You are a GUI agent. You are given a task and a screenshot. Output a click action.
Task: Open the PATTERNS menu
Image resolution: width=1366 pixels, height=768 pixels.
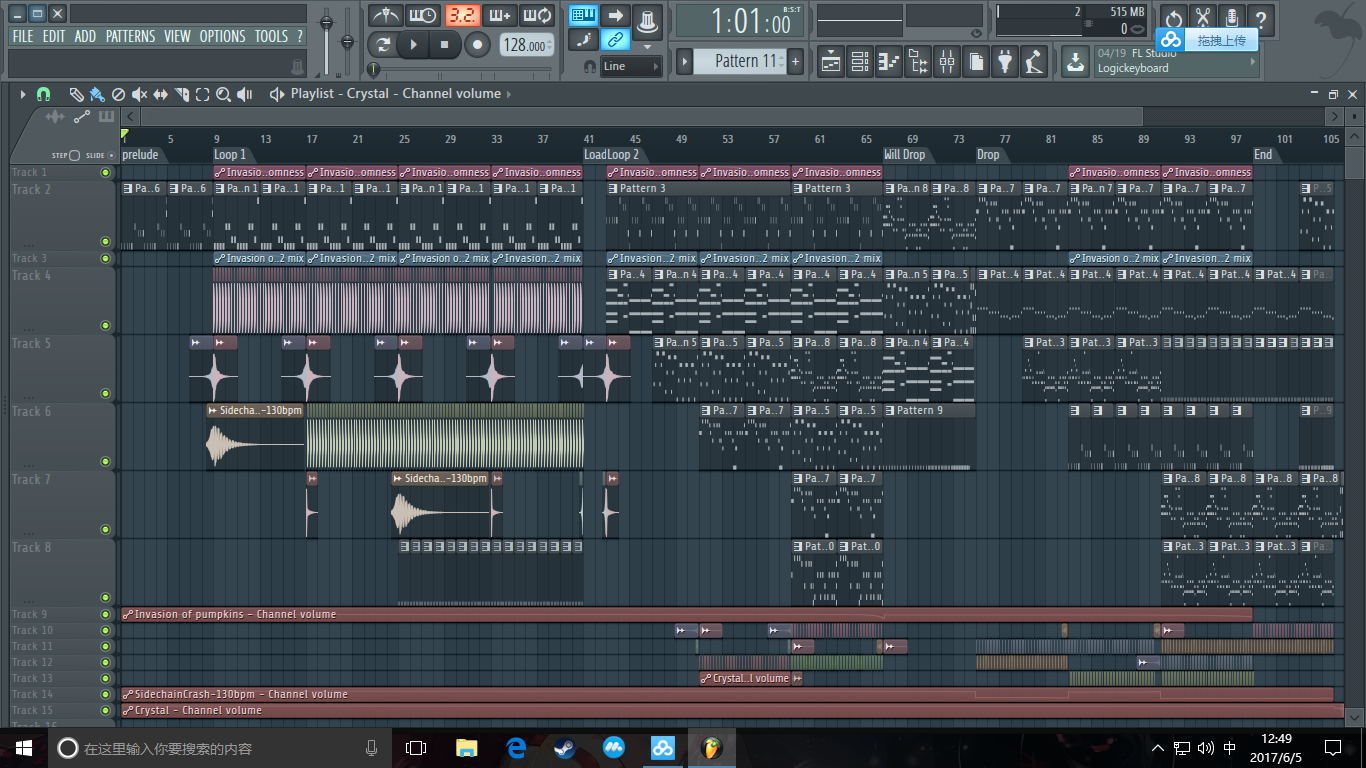click(x=130, y=36)
